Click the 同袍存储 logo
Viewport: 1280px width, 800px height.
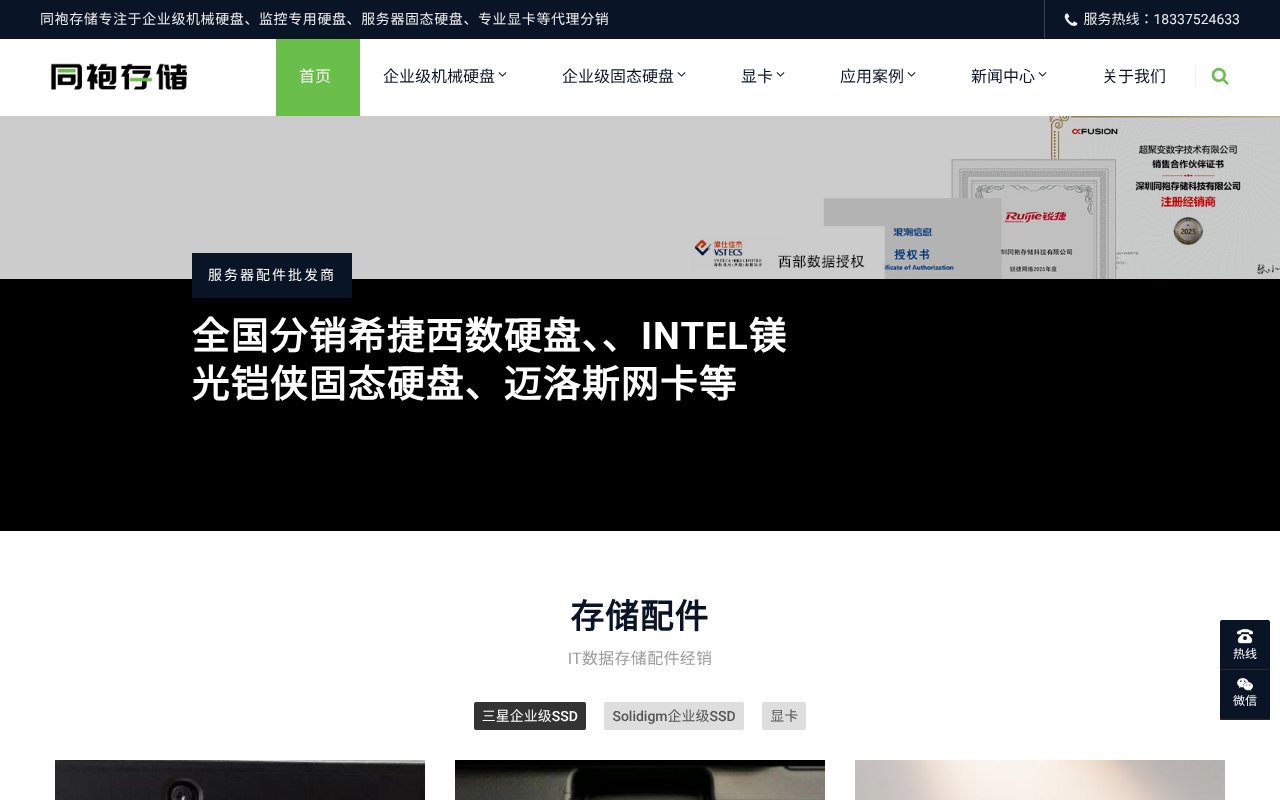click(117, 77)
